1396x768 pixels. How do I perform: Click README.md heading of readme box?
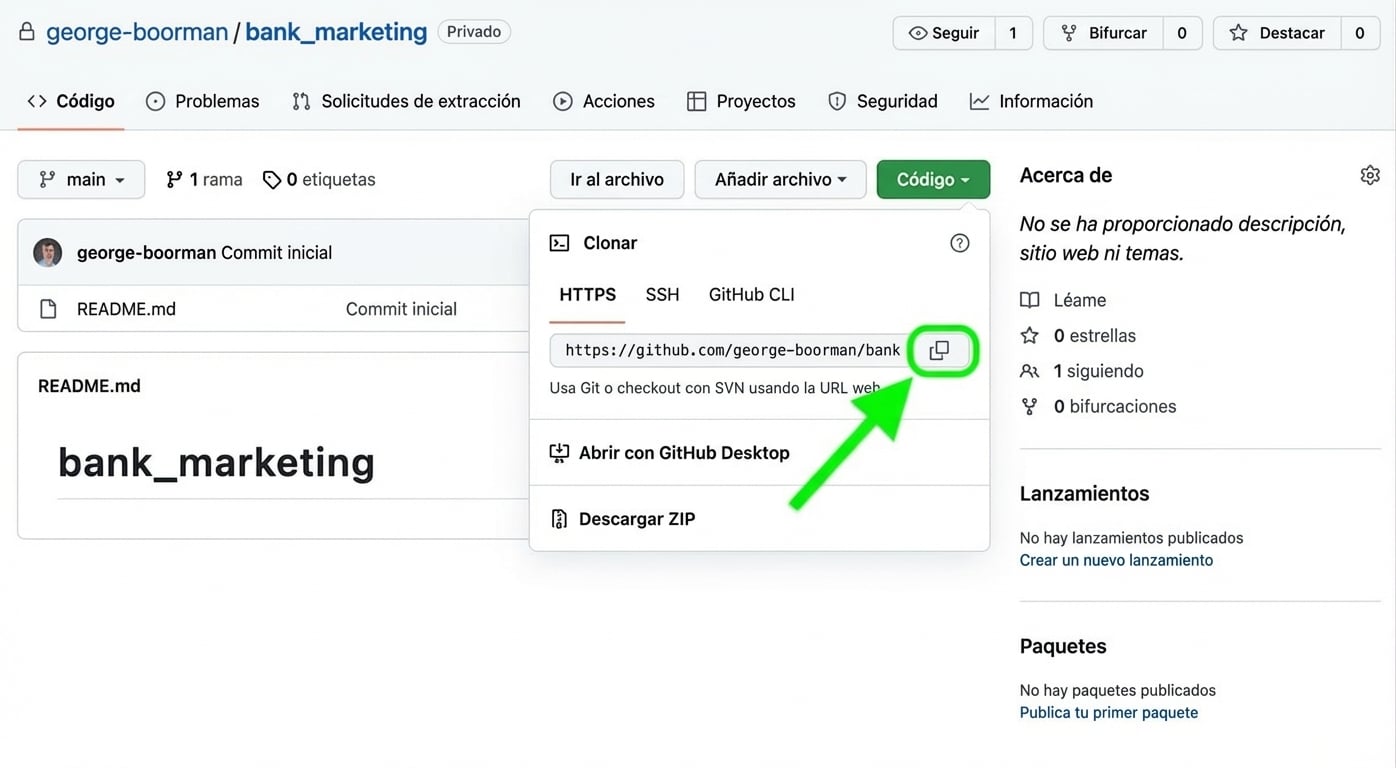pos(89,386)
